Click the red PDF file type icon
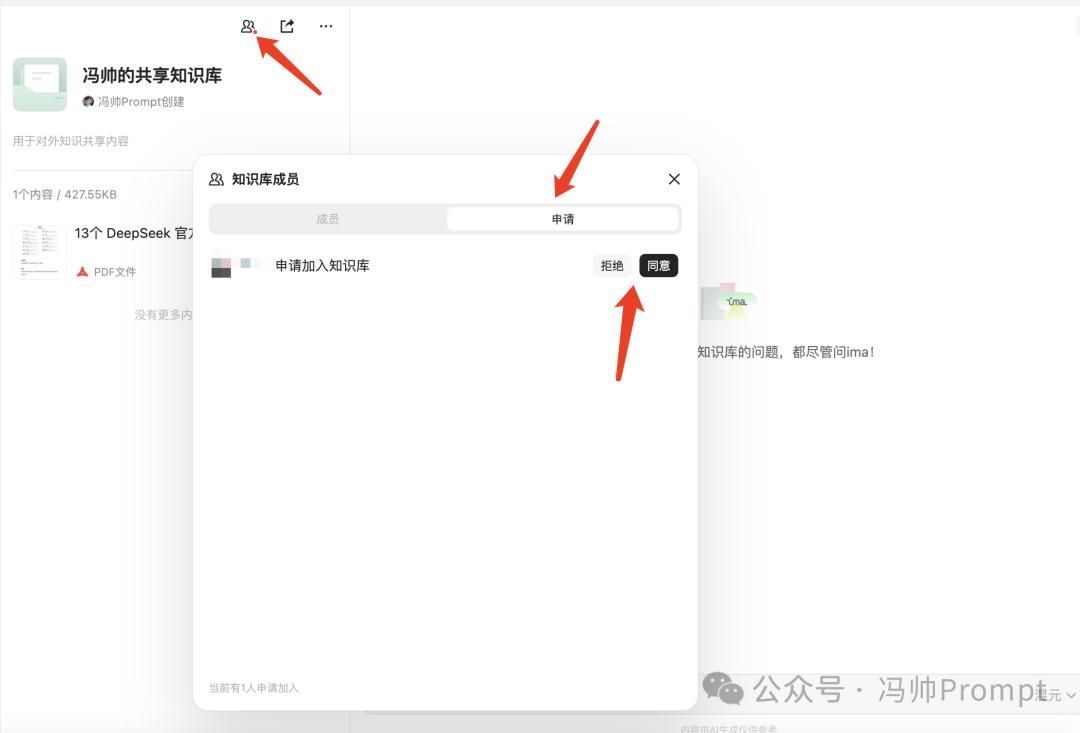 (x=83, y=271)
